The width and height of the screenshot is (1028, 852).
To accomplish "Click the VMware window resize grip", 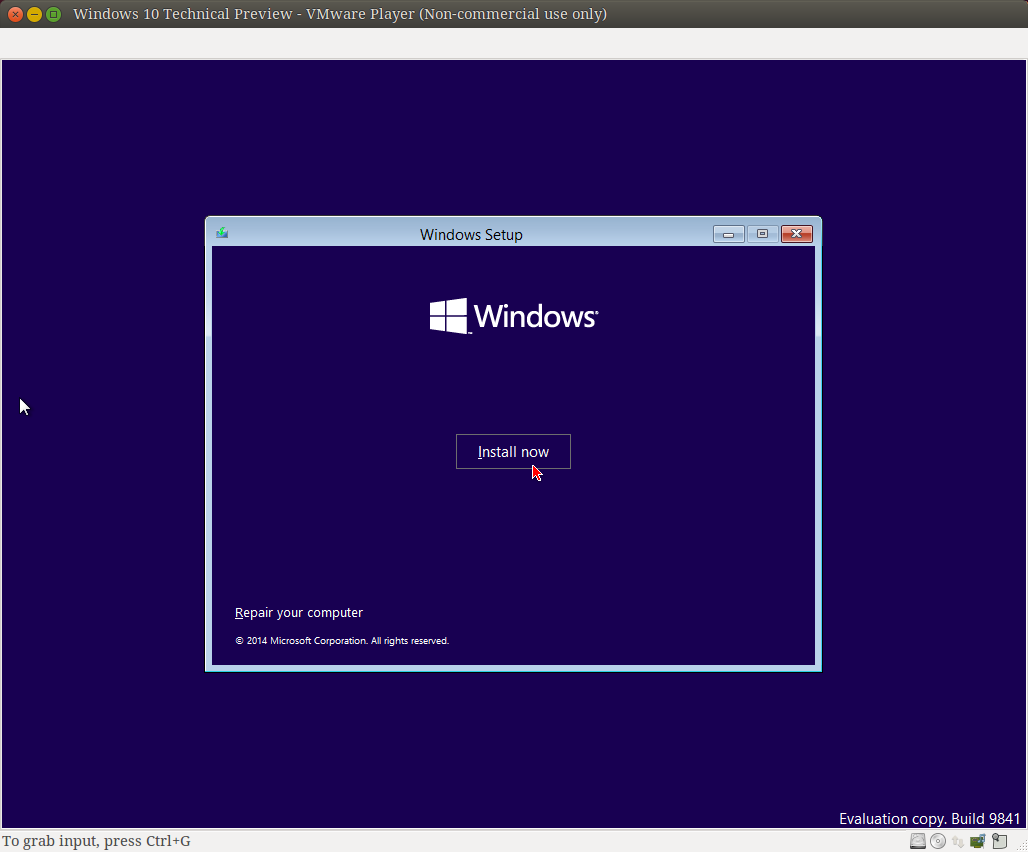I will pos(1021,845).
